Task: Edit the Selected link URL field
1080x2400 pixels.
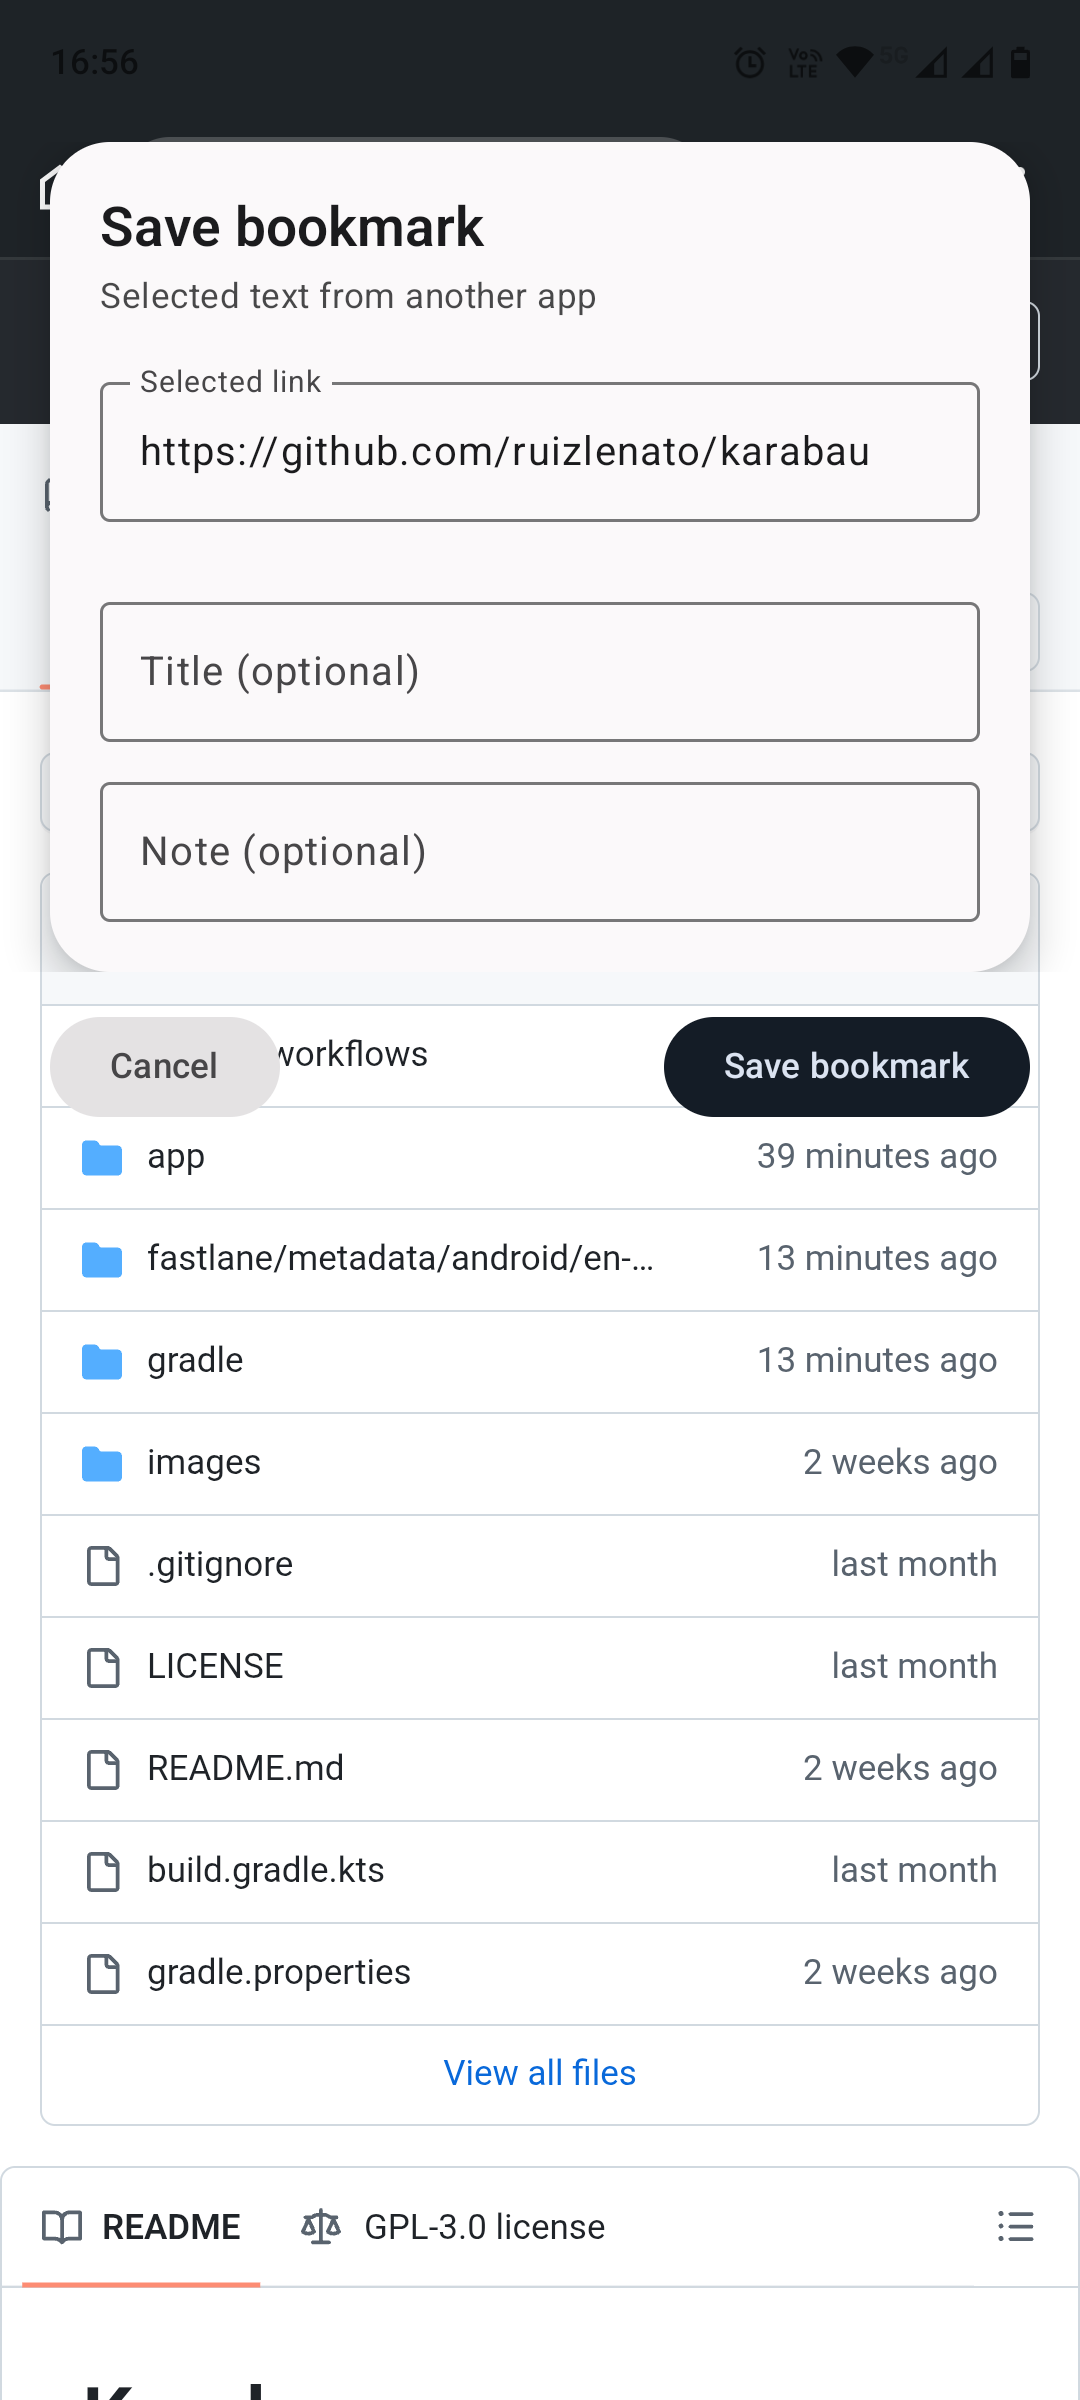Action: pyautogui.click(x=540, y=452)
